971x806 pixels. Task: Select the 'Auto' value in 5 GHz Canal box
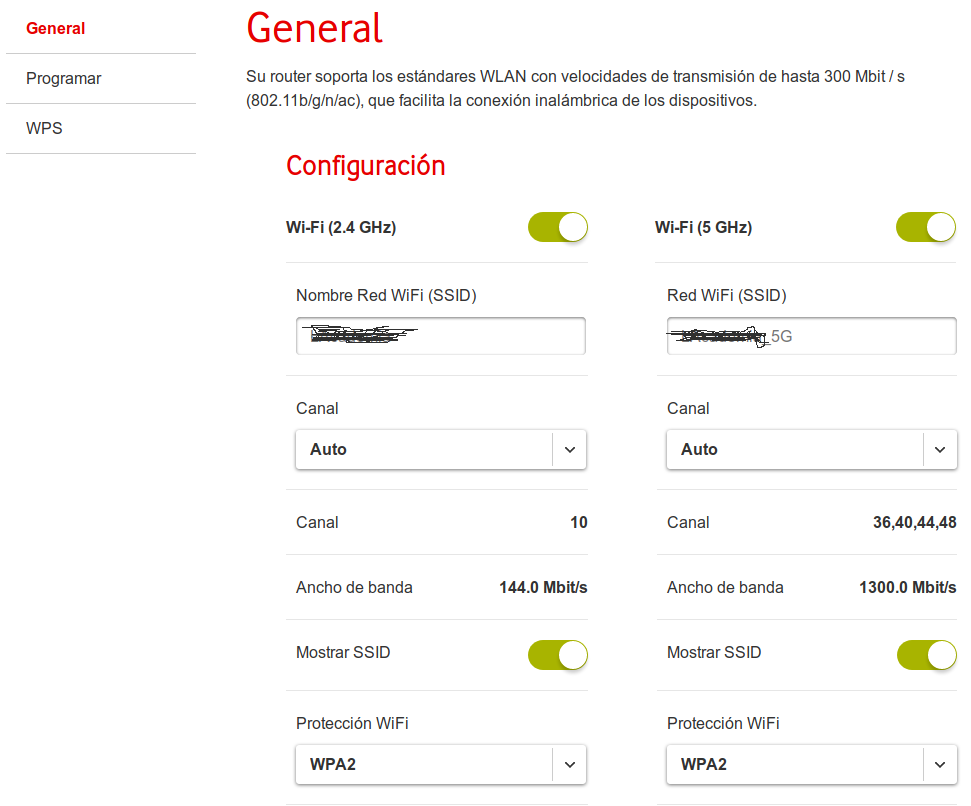(x=699, y=450)
